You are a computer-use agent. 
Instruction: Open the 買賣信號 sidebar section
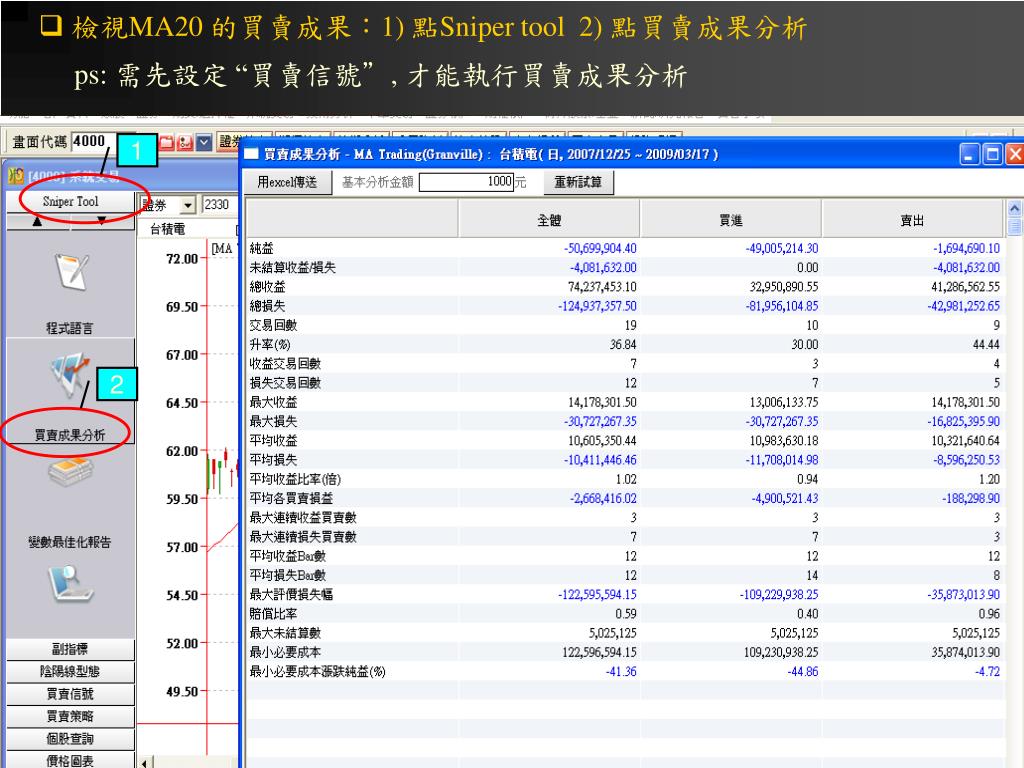pos(70,694)
